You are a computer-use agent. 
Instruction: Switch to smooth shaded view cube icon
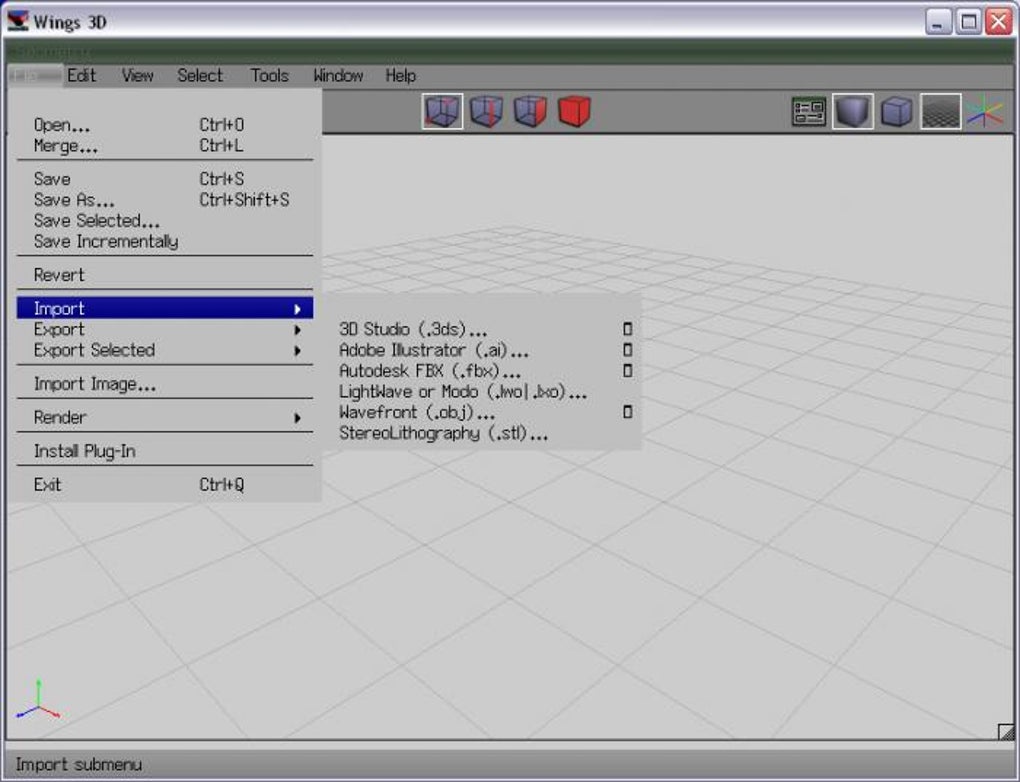click(853, 111)
